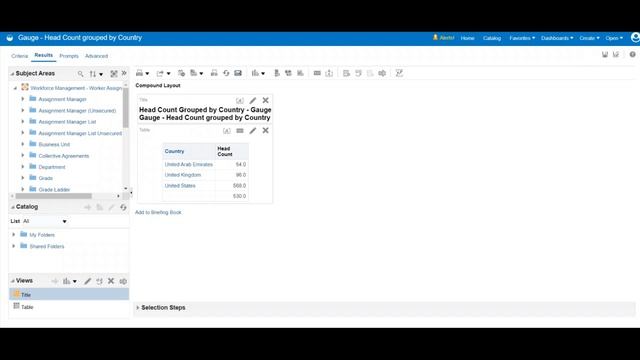The width and height of the screenshot is (640, 360).
Task: Open the help icon at top right
Action: click(632, 54)
